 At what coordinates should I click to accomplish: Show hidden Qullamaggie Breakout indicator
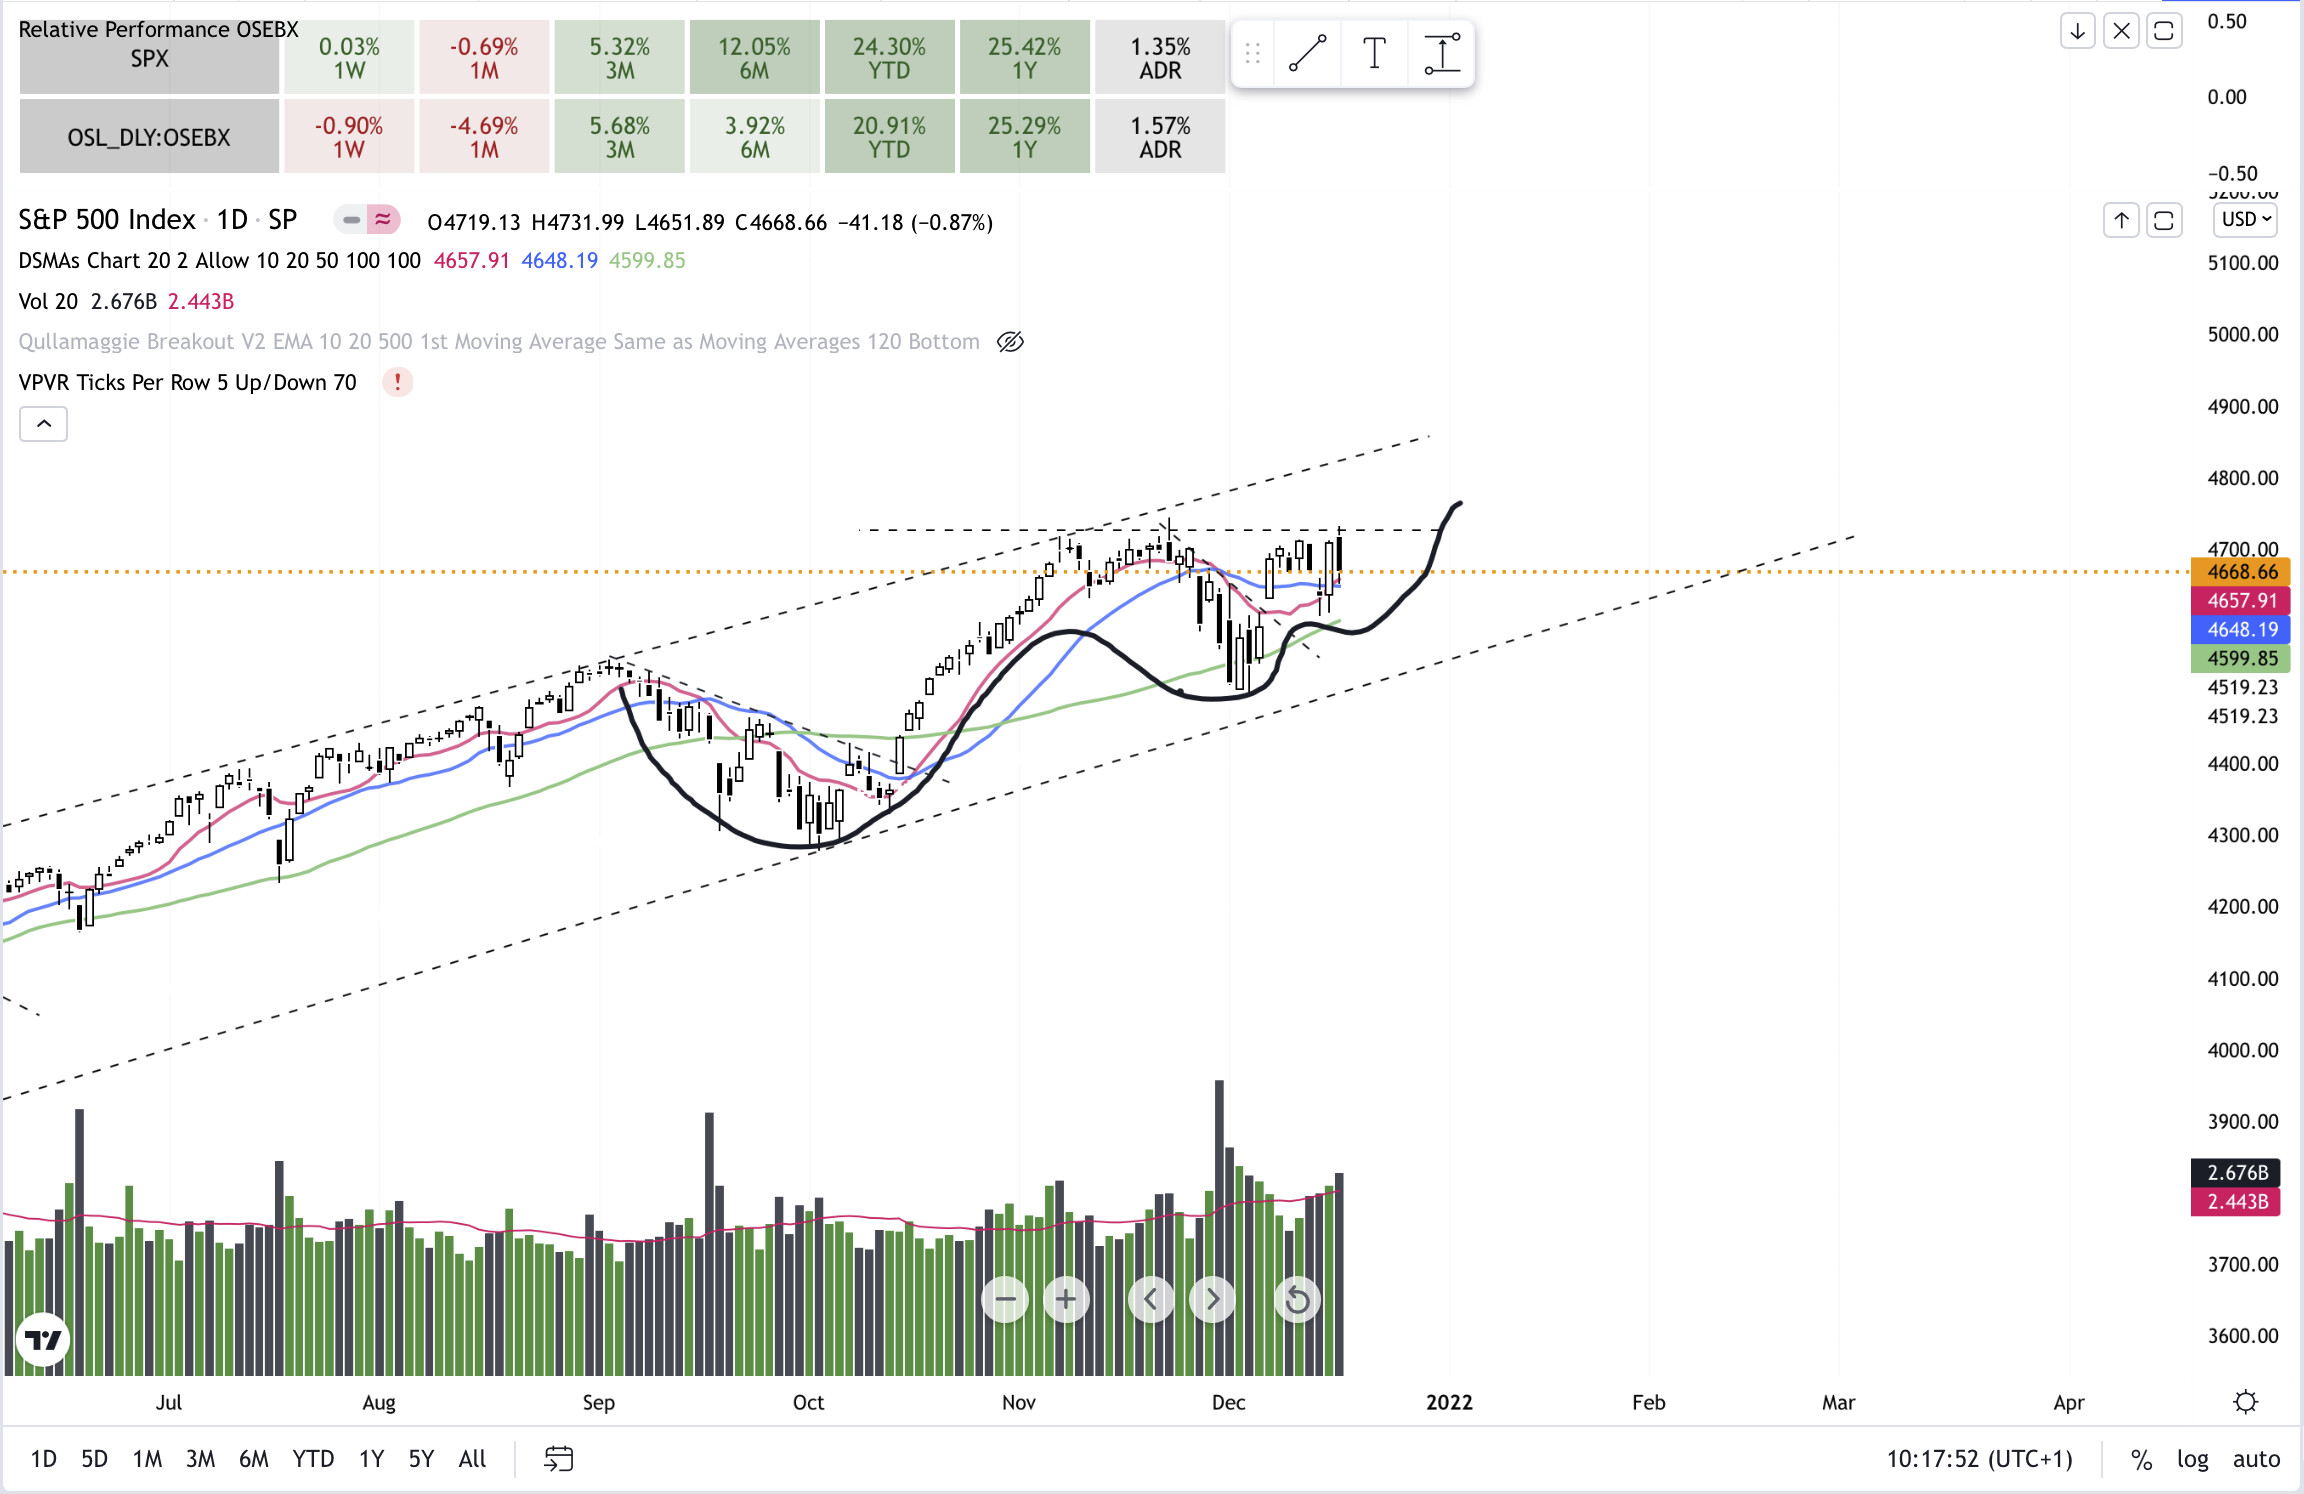pyautogui.click(x=1010, y=342)
